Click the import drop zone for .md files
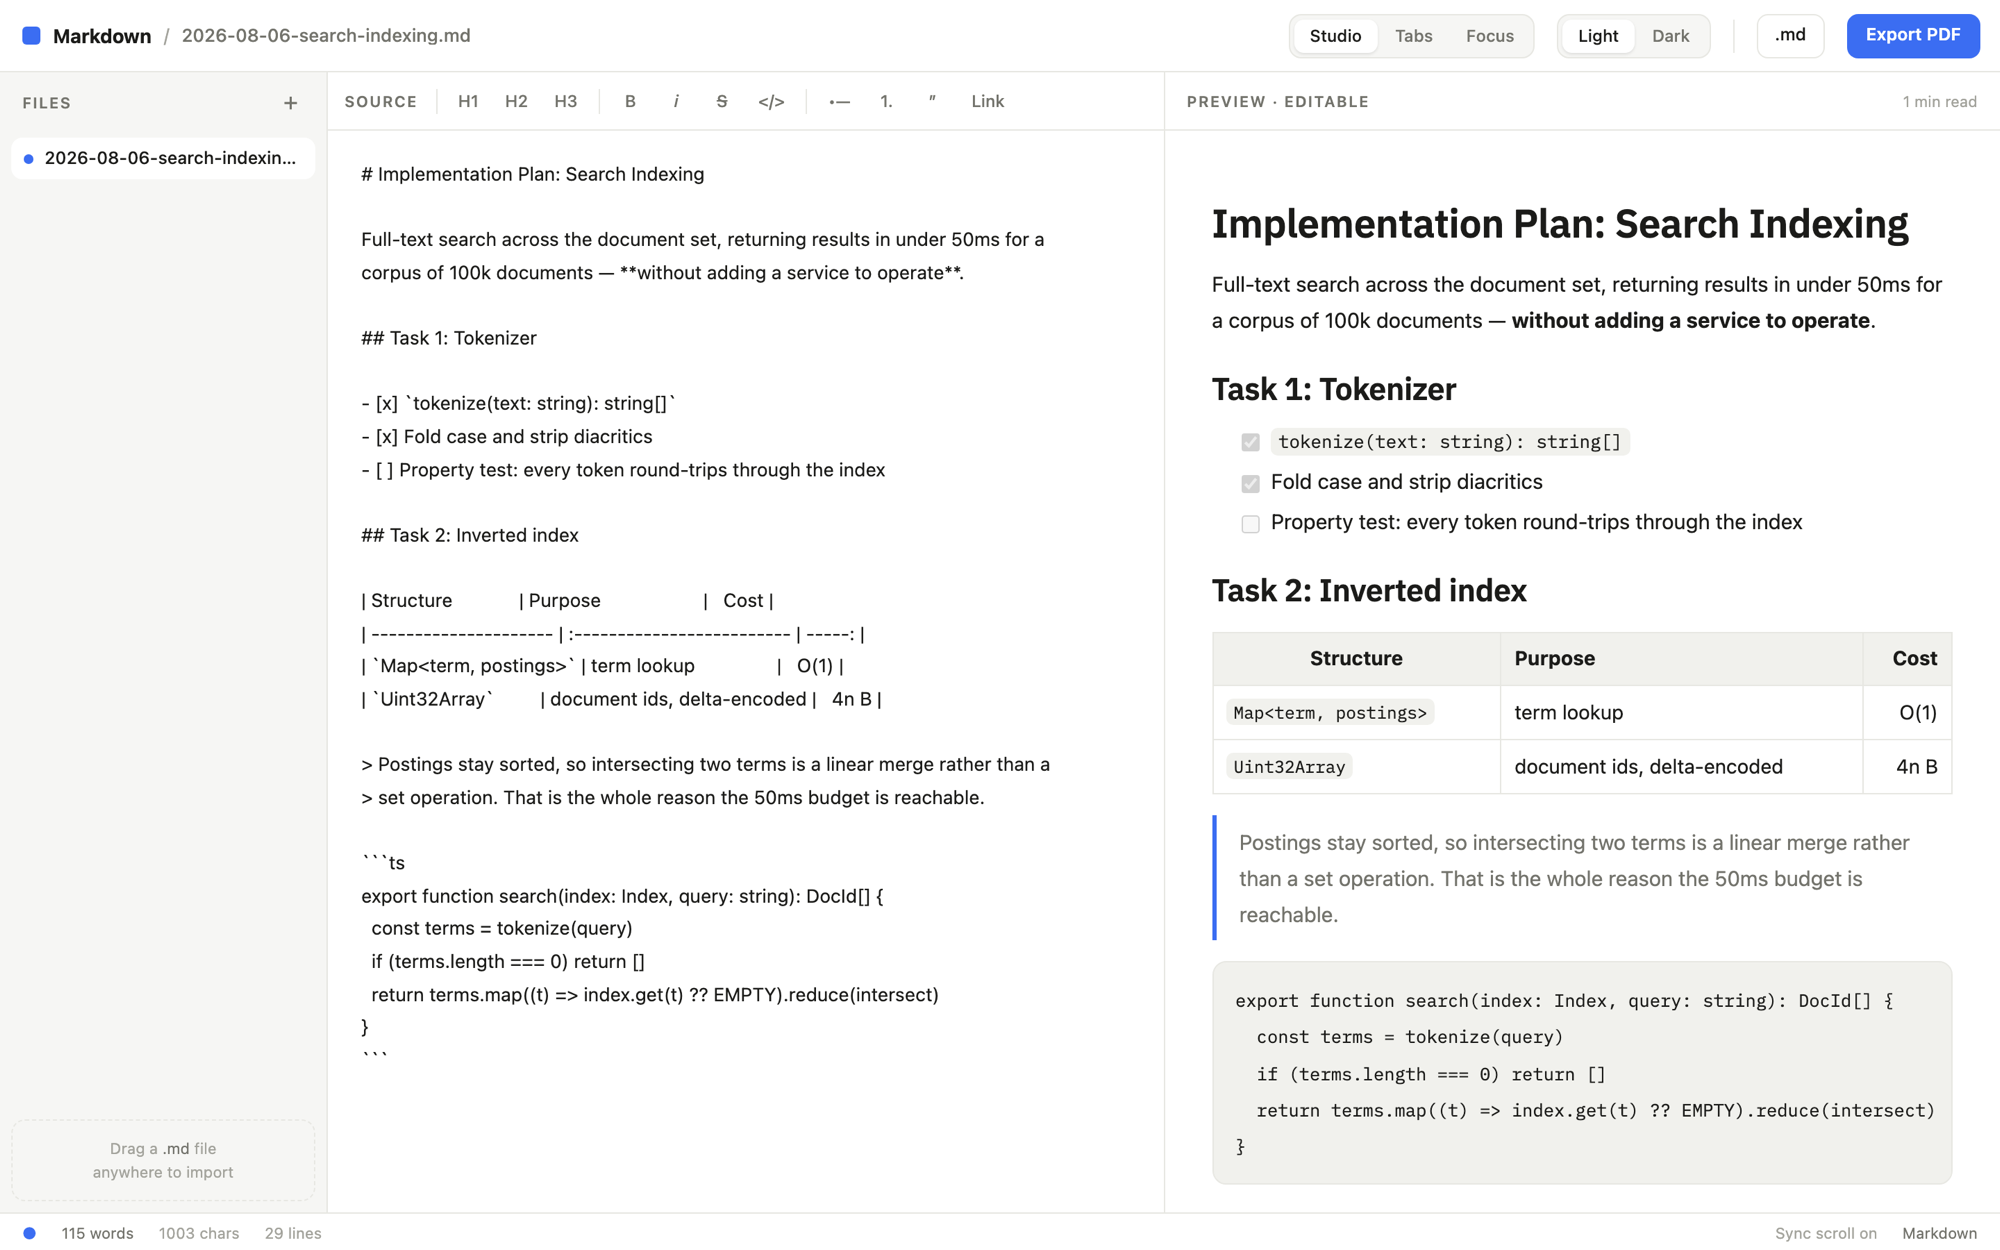Viewport: 2000px width, 1250px height. coord(163,1160)
